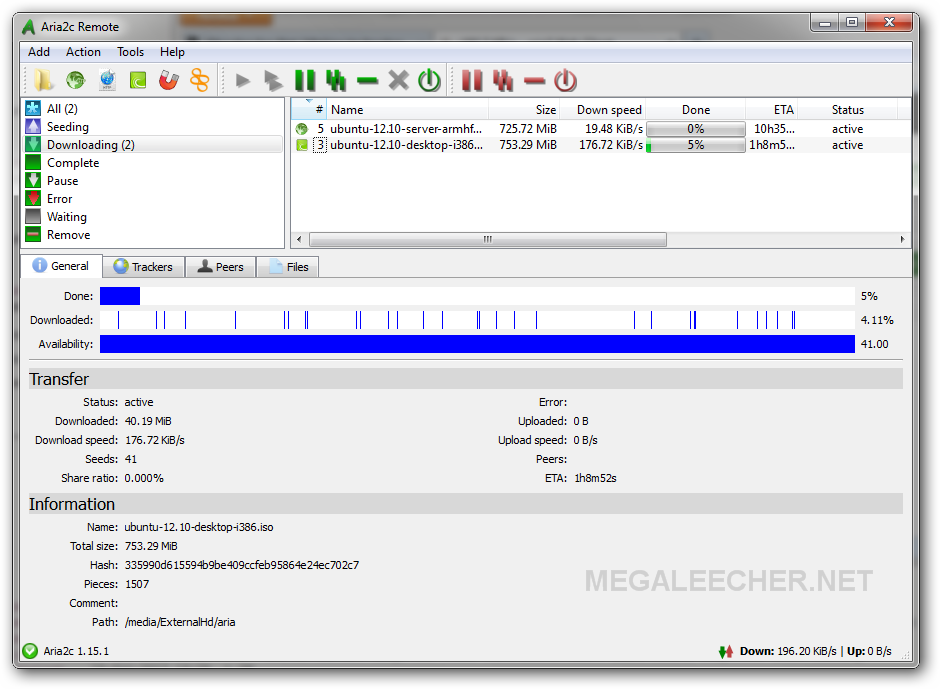Select the Remove filter
The height and width of the screenshot is (689, 940).
[152, 234]
